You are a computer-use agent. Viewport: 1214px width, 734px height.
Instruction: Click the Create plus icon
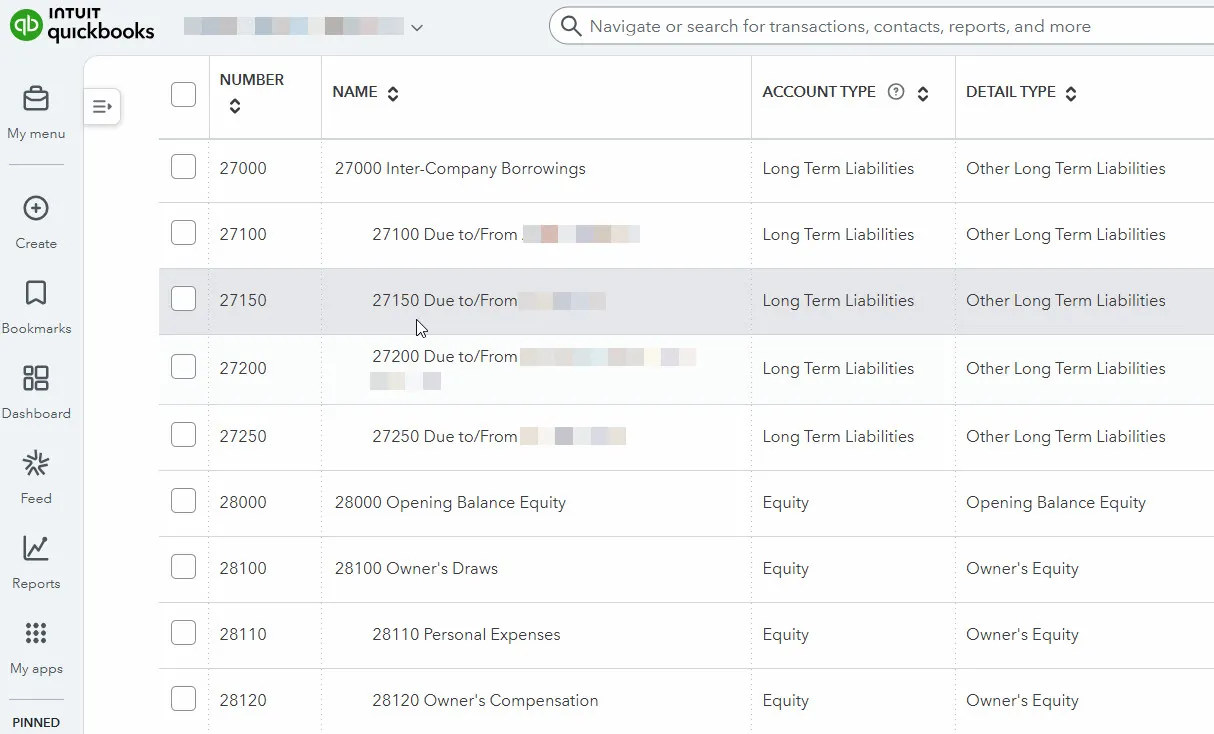click(x=36, y=209)
